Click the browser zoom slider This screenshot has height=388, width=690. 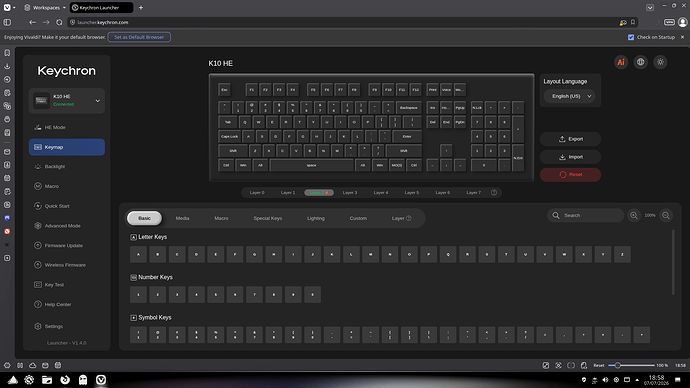click(x=631, y=365)
